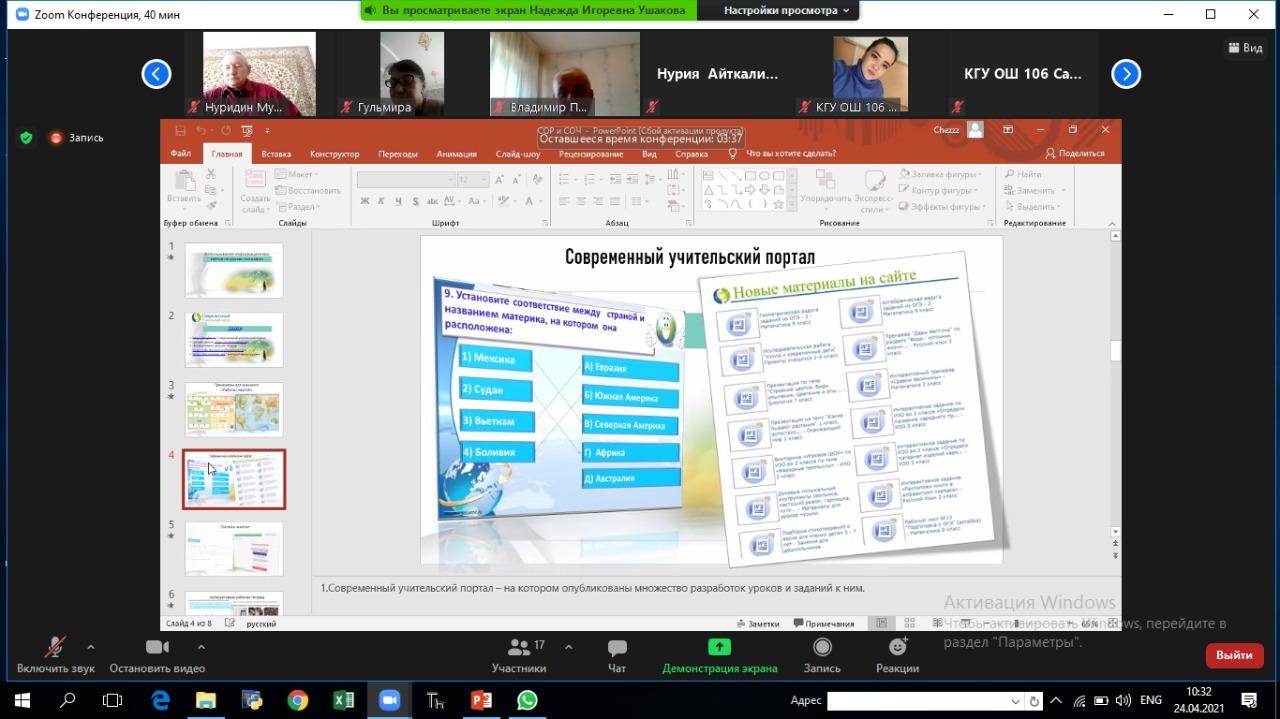Select Владимир participant video tile

click(565, 74)
